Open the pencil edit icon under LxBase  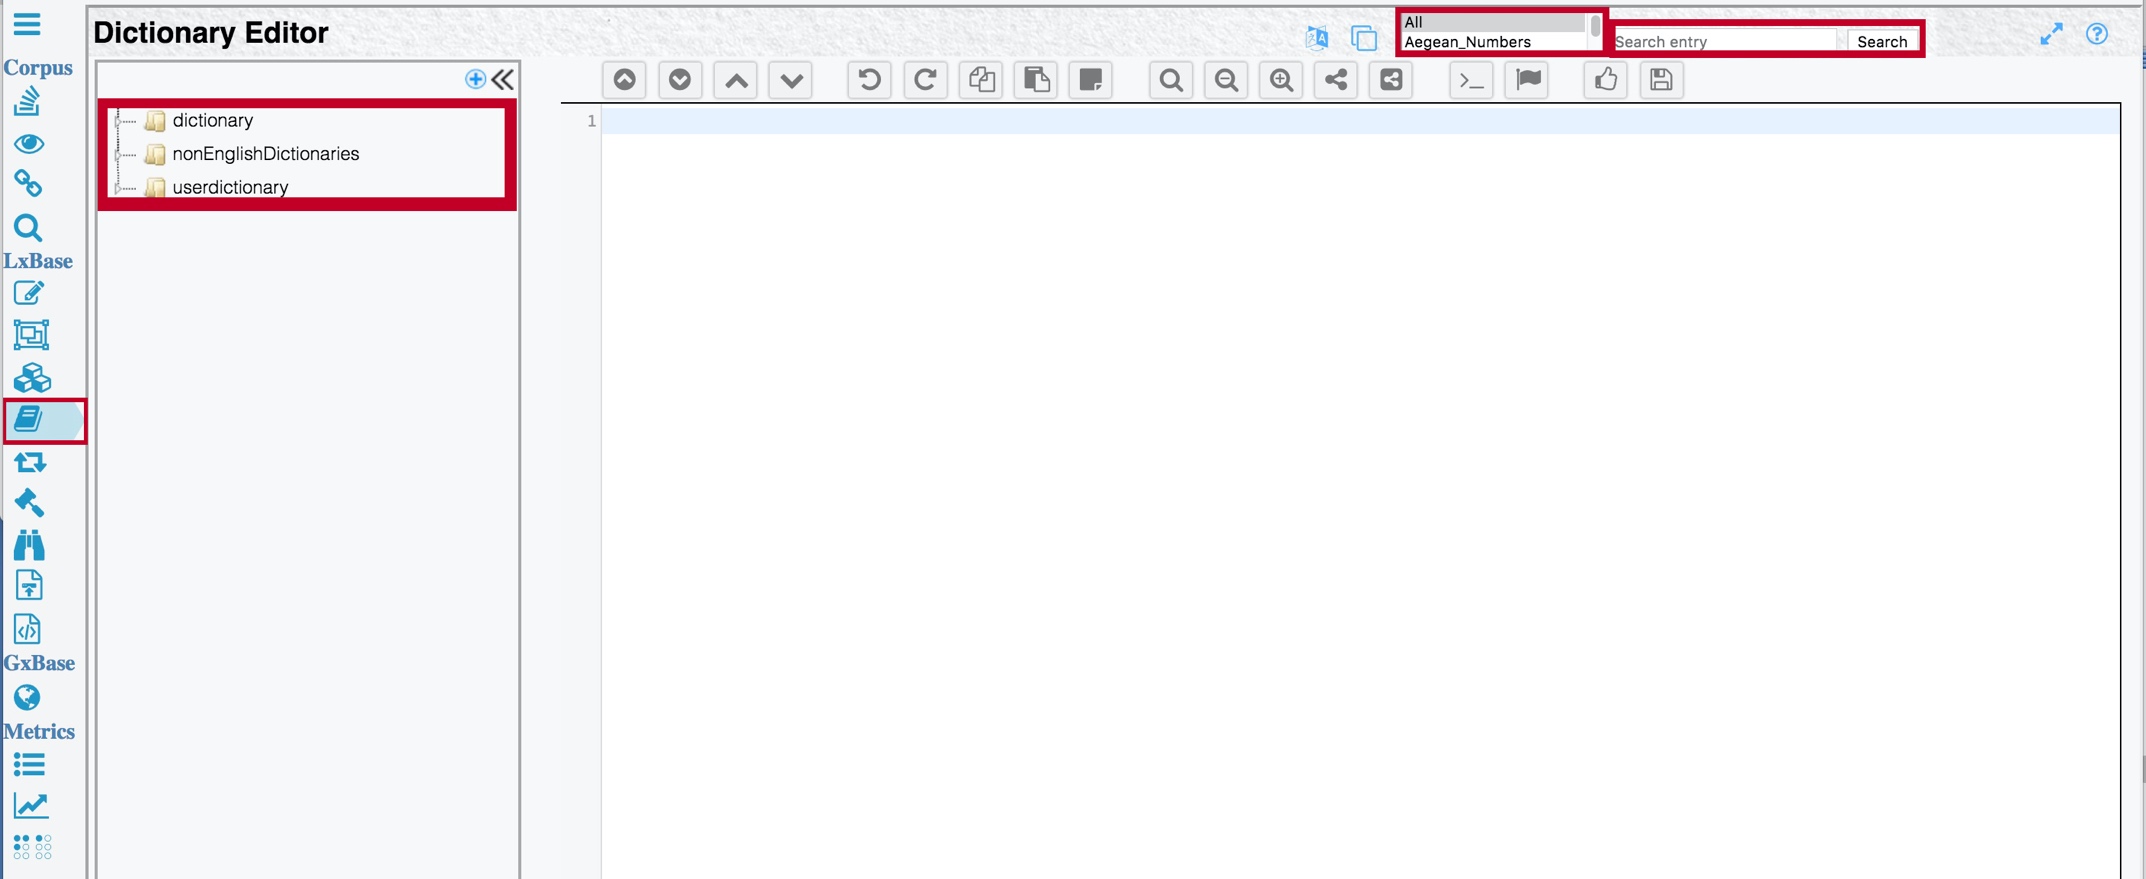pos(28,293)
